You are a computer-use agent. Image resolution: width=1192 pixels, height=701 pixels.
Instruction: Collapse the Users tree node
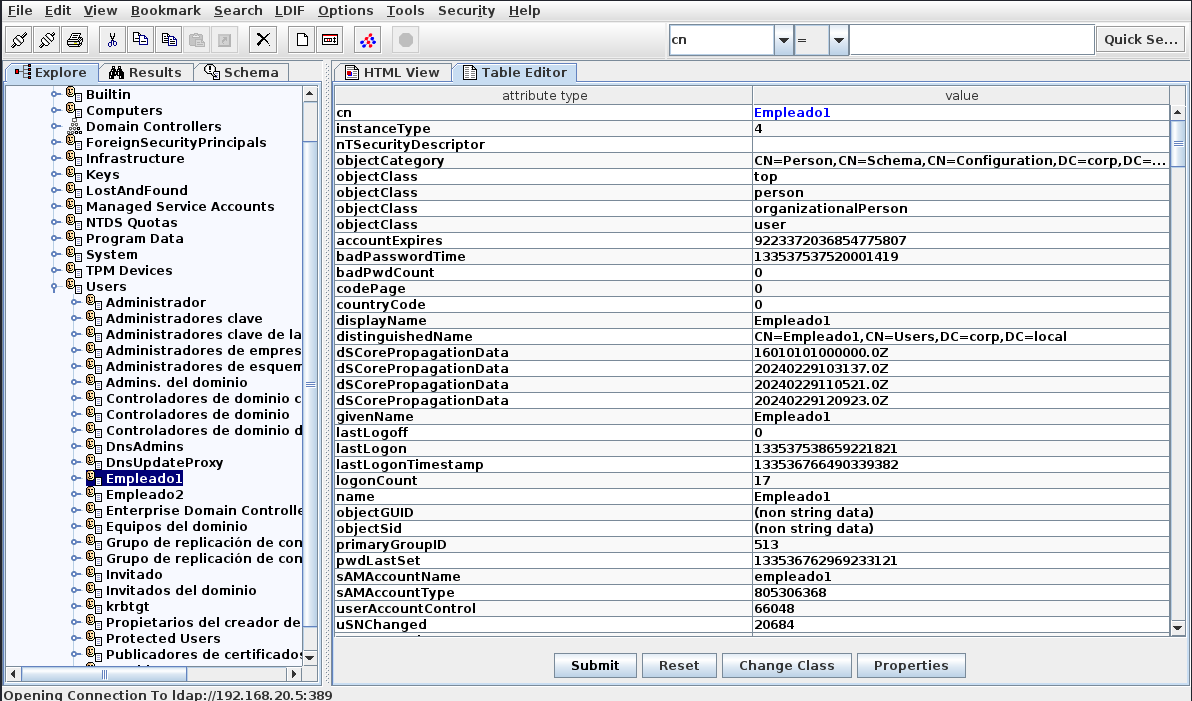(55, 287)
